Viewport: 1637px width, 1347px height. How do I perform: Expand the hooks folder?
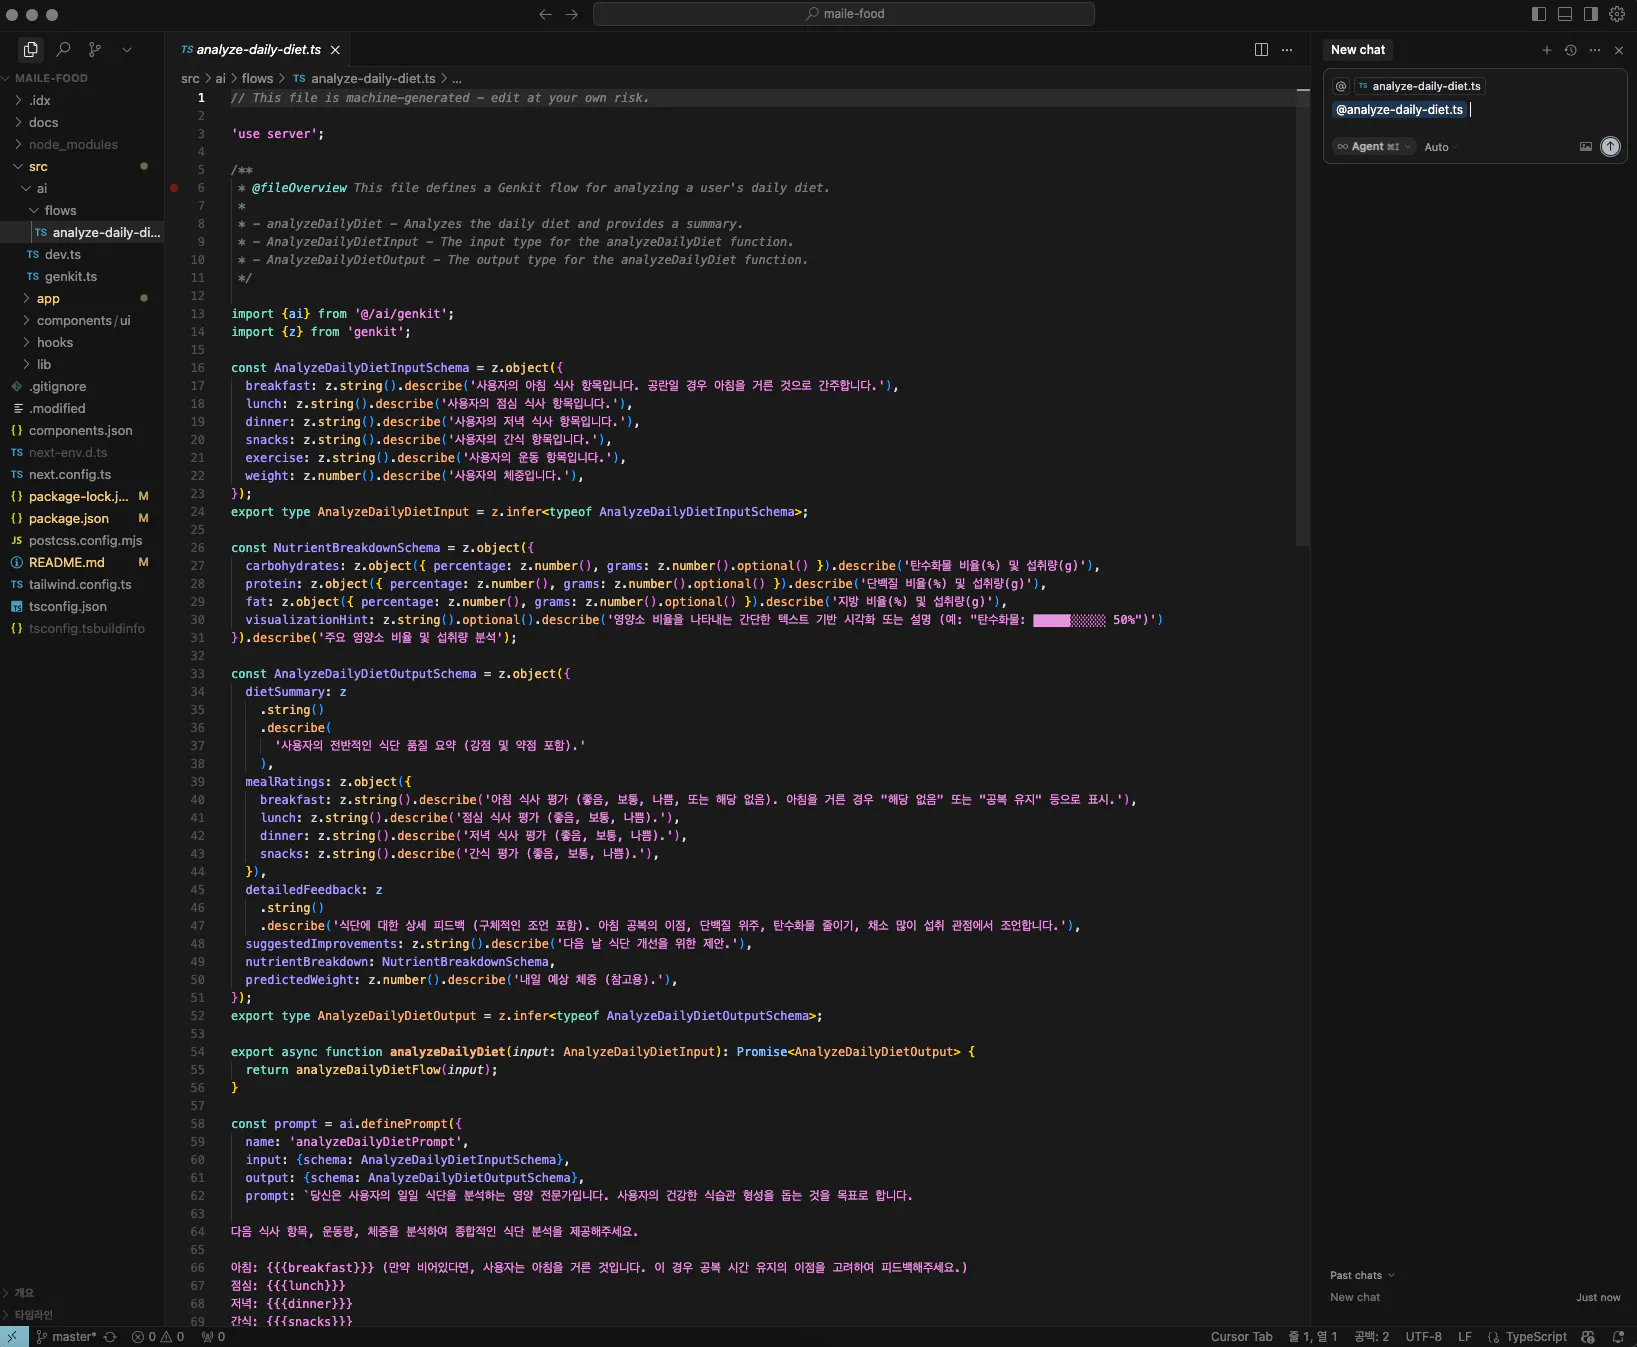tap(82, 342)
